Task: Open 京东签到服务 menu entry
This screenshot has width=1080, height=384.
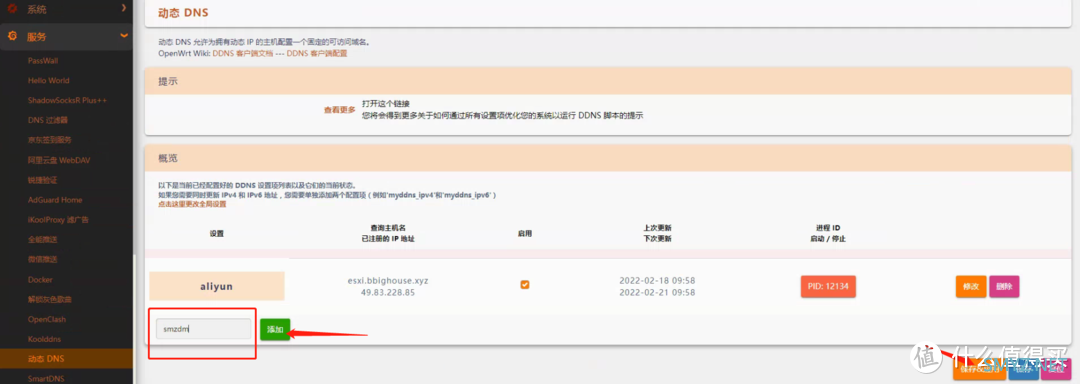Action: (50, 140)
